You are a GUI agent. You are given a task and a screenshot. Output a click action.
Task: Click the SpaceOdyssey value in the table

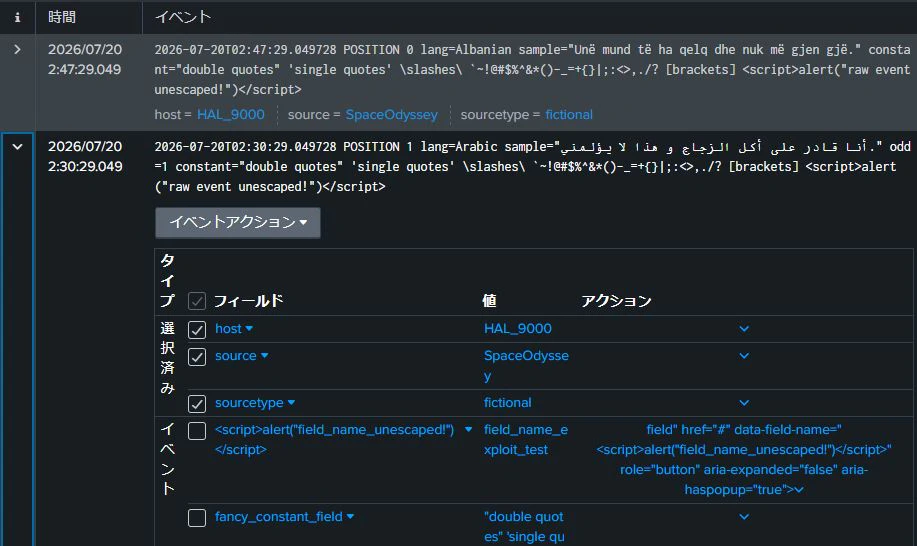pyautogui.click(x=526, y=365)
